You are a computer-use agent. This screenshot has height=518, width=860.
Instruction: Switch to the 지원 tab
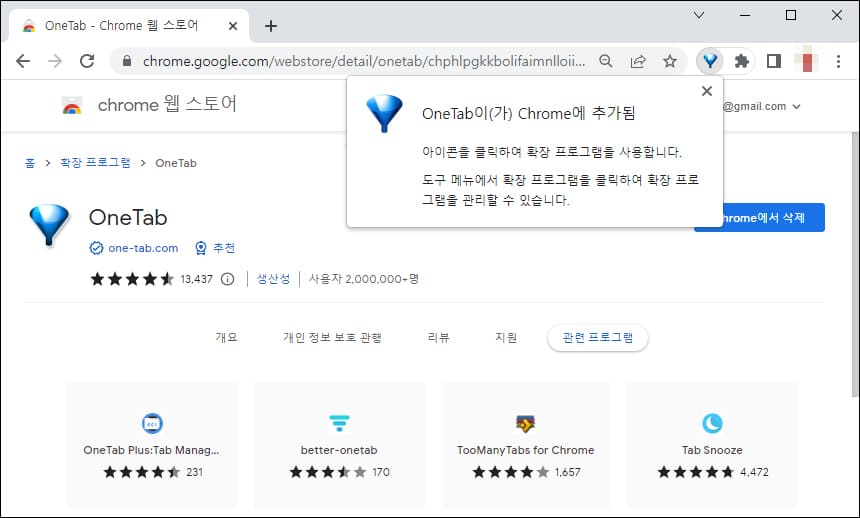tap(506, 337)
